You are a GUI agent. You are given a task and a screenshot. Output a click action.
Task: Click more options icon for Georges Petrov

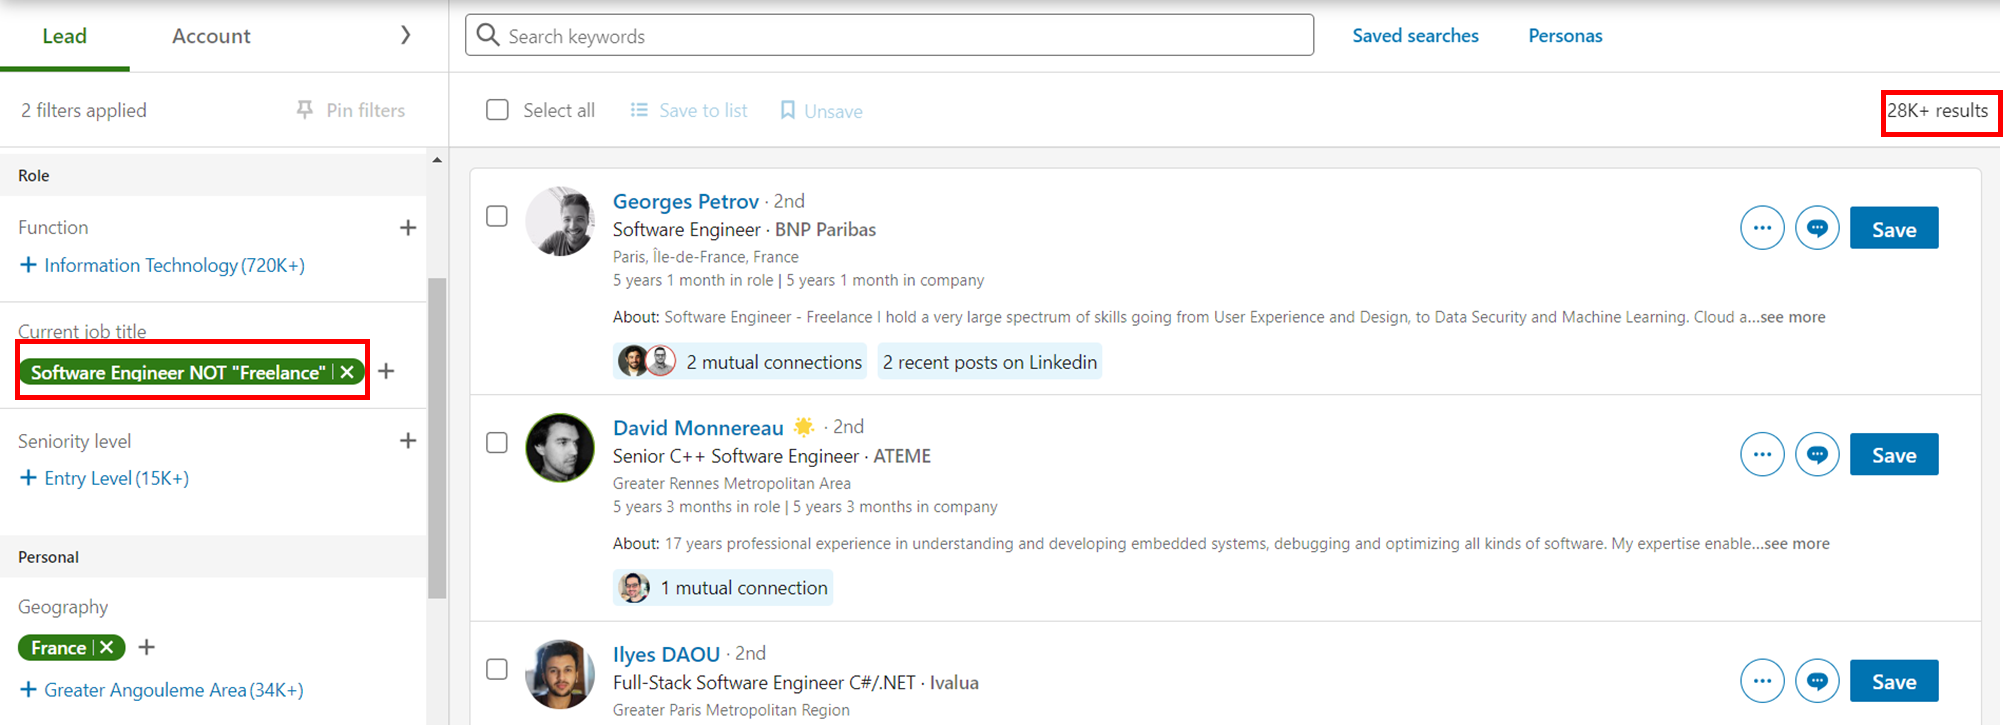click(1762, 229)
